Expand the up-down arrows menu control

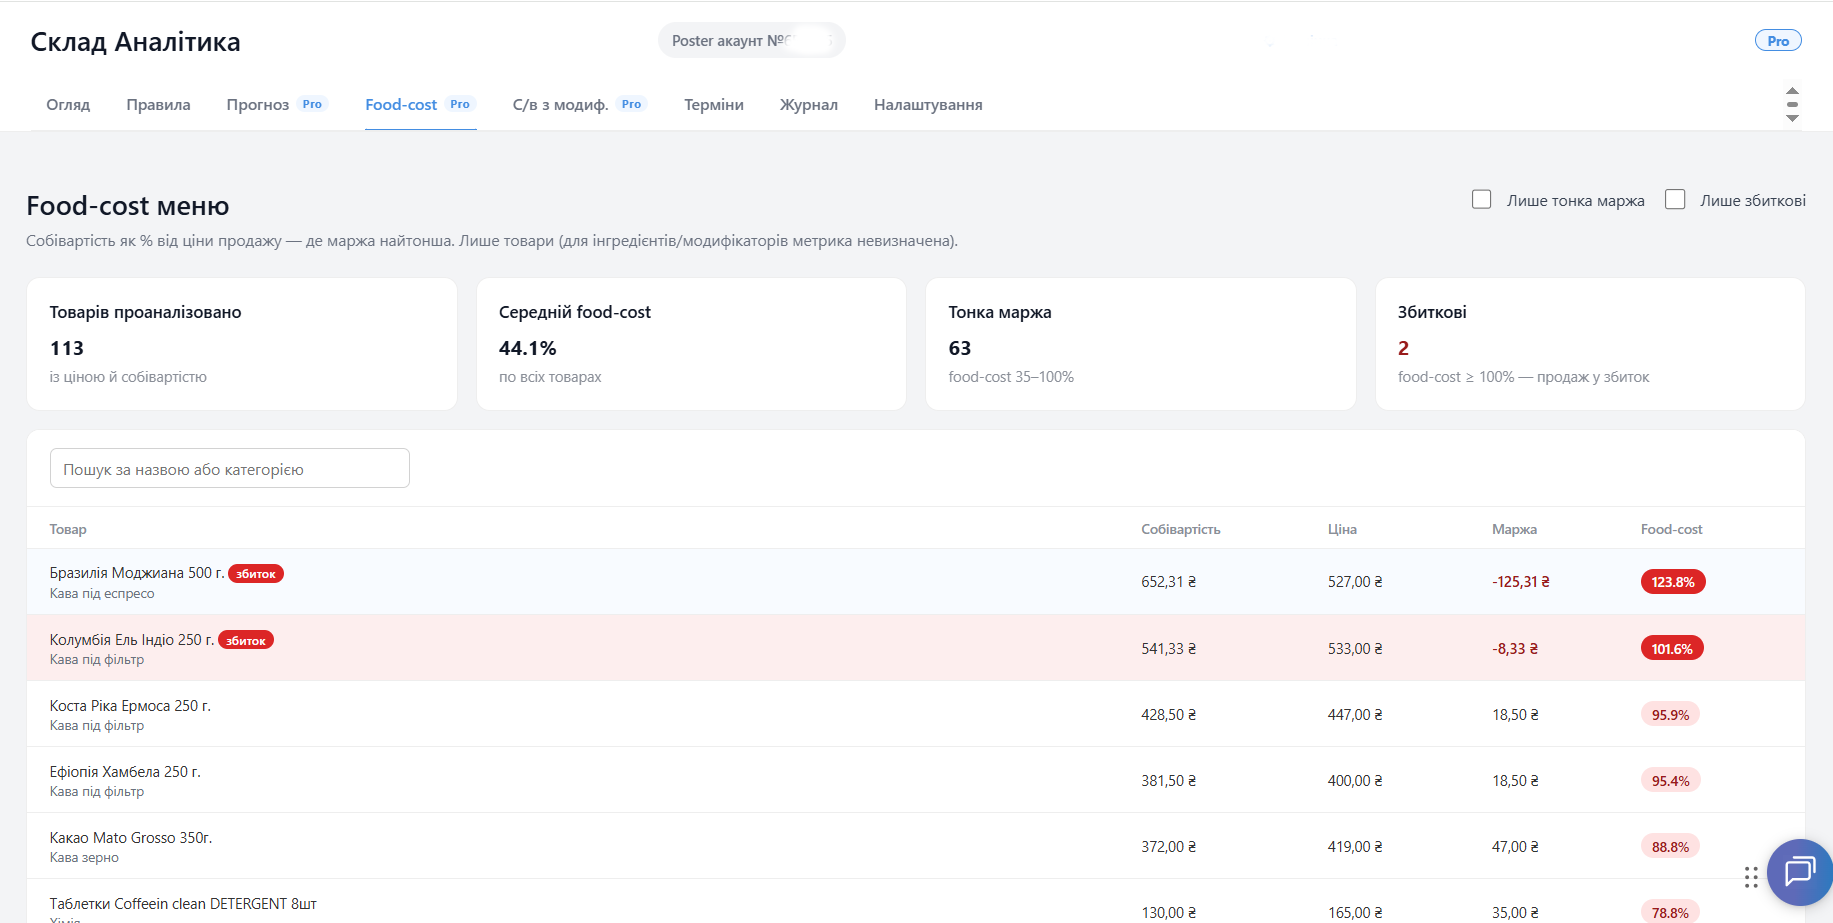click(x=1792, y=104)
